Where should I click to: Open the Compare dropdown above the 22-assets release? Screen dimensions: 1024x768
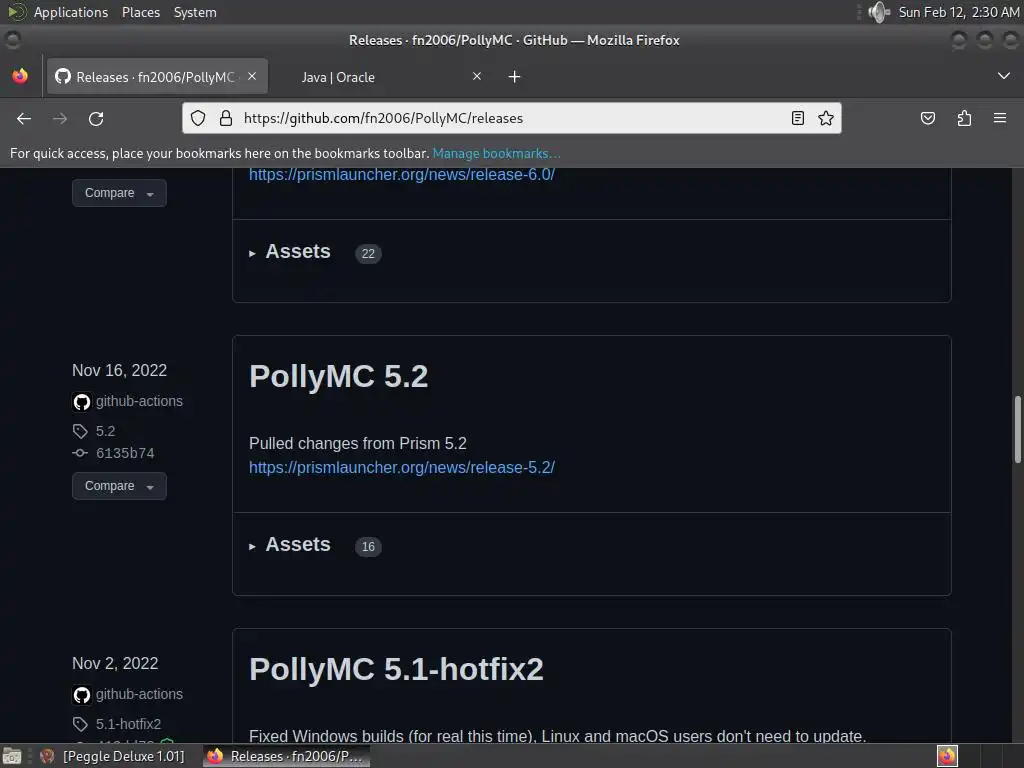point(119,193)
